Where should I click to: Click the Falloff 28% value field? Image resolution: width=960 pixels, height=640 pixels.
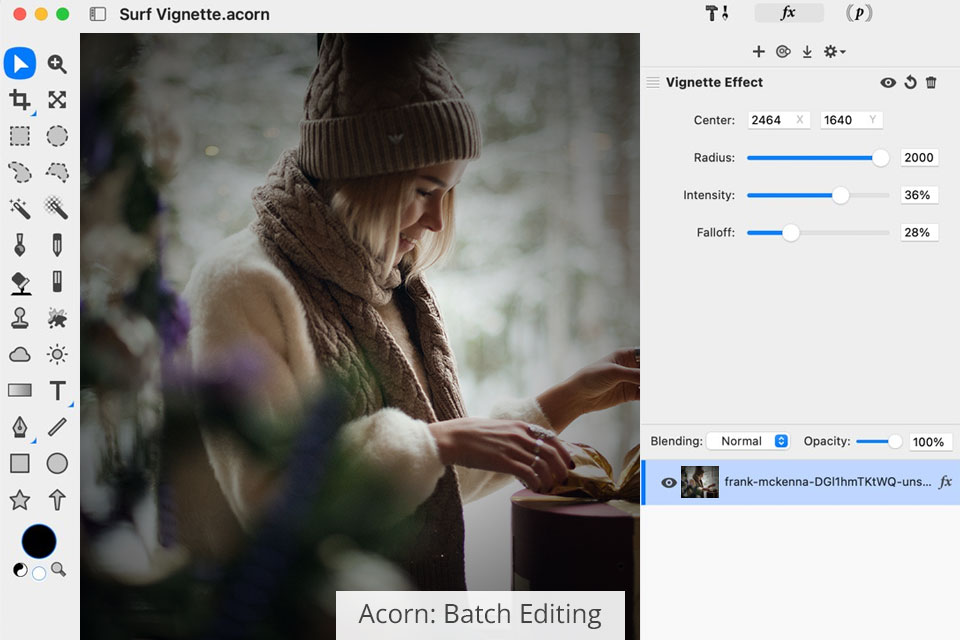point(919,232)
